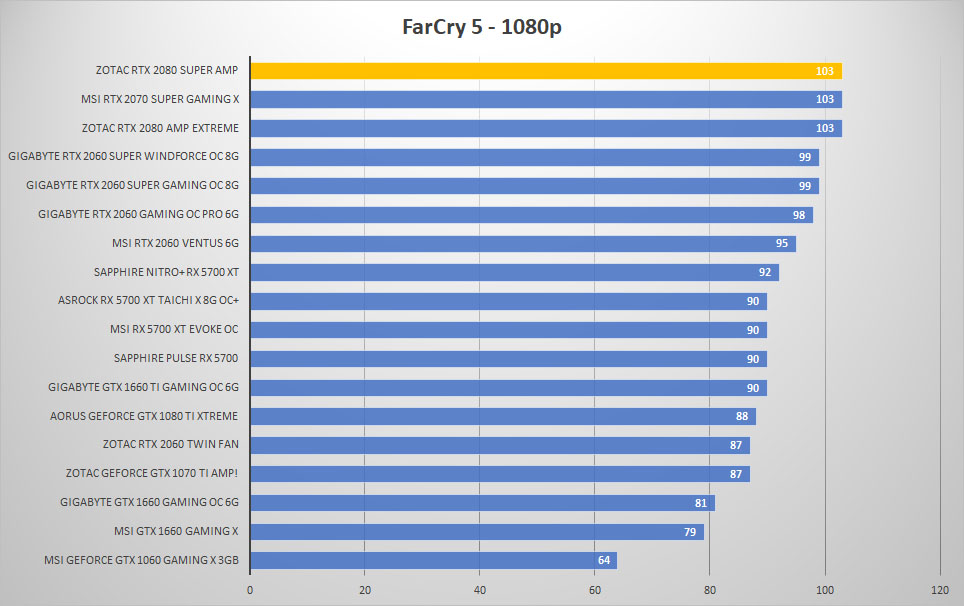The height and width of the screenshot is (606, 964).
Task: Click value 79 on MSI GTX 1660 GAMING X bar
Action: click(690, 532)
